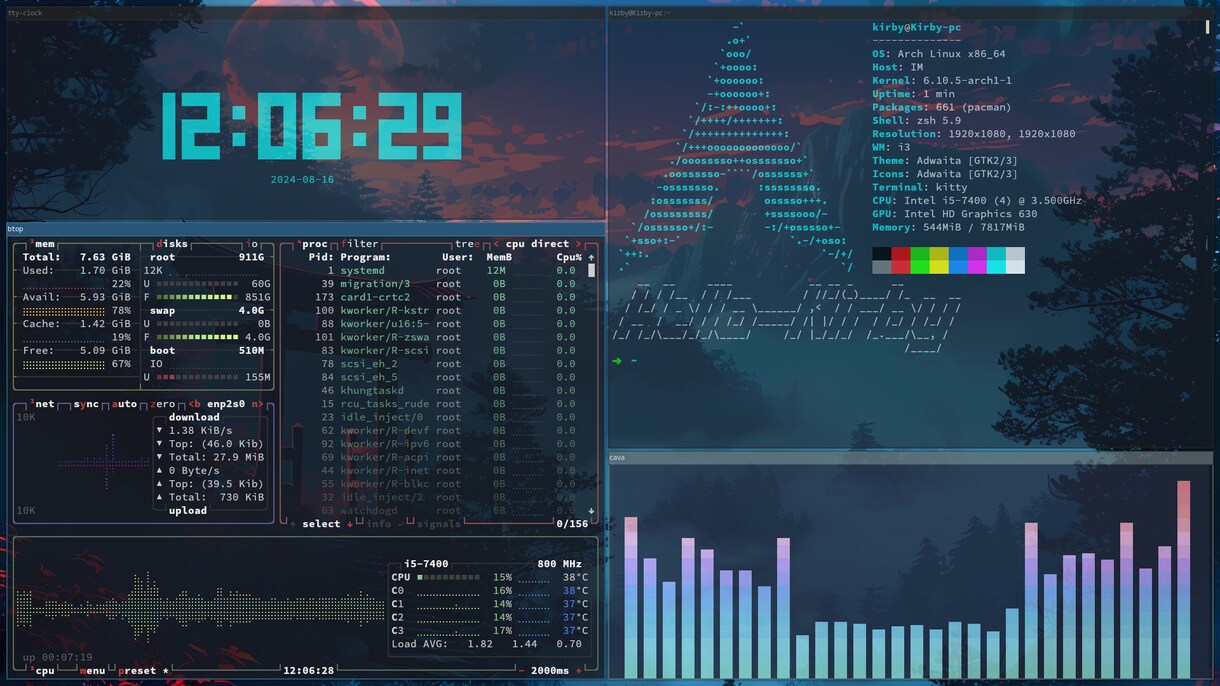Click the tallest bar in cava visualizer
This screenshot has height=686, width=1220.
(x=1184, y=580)
